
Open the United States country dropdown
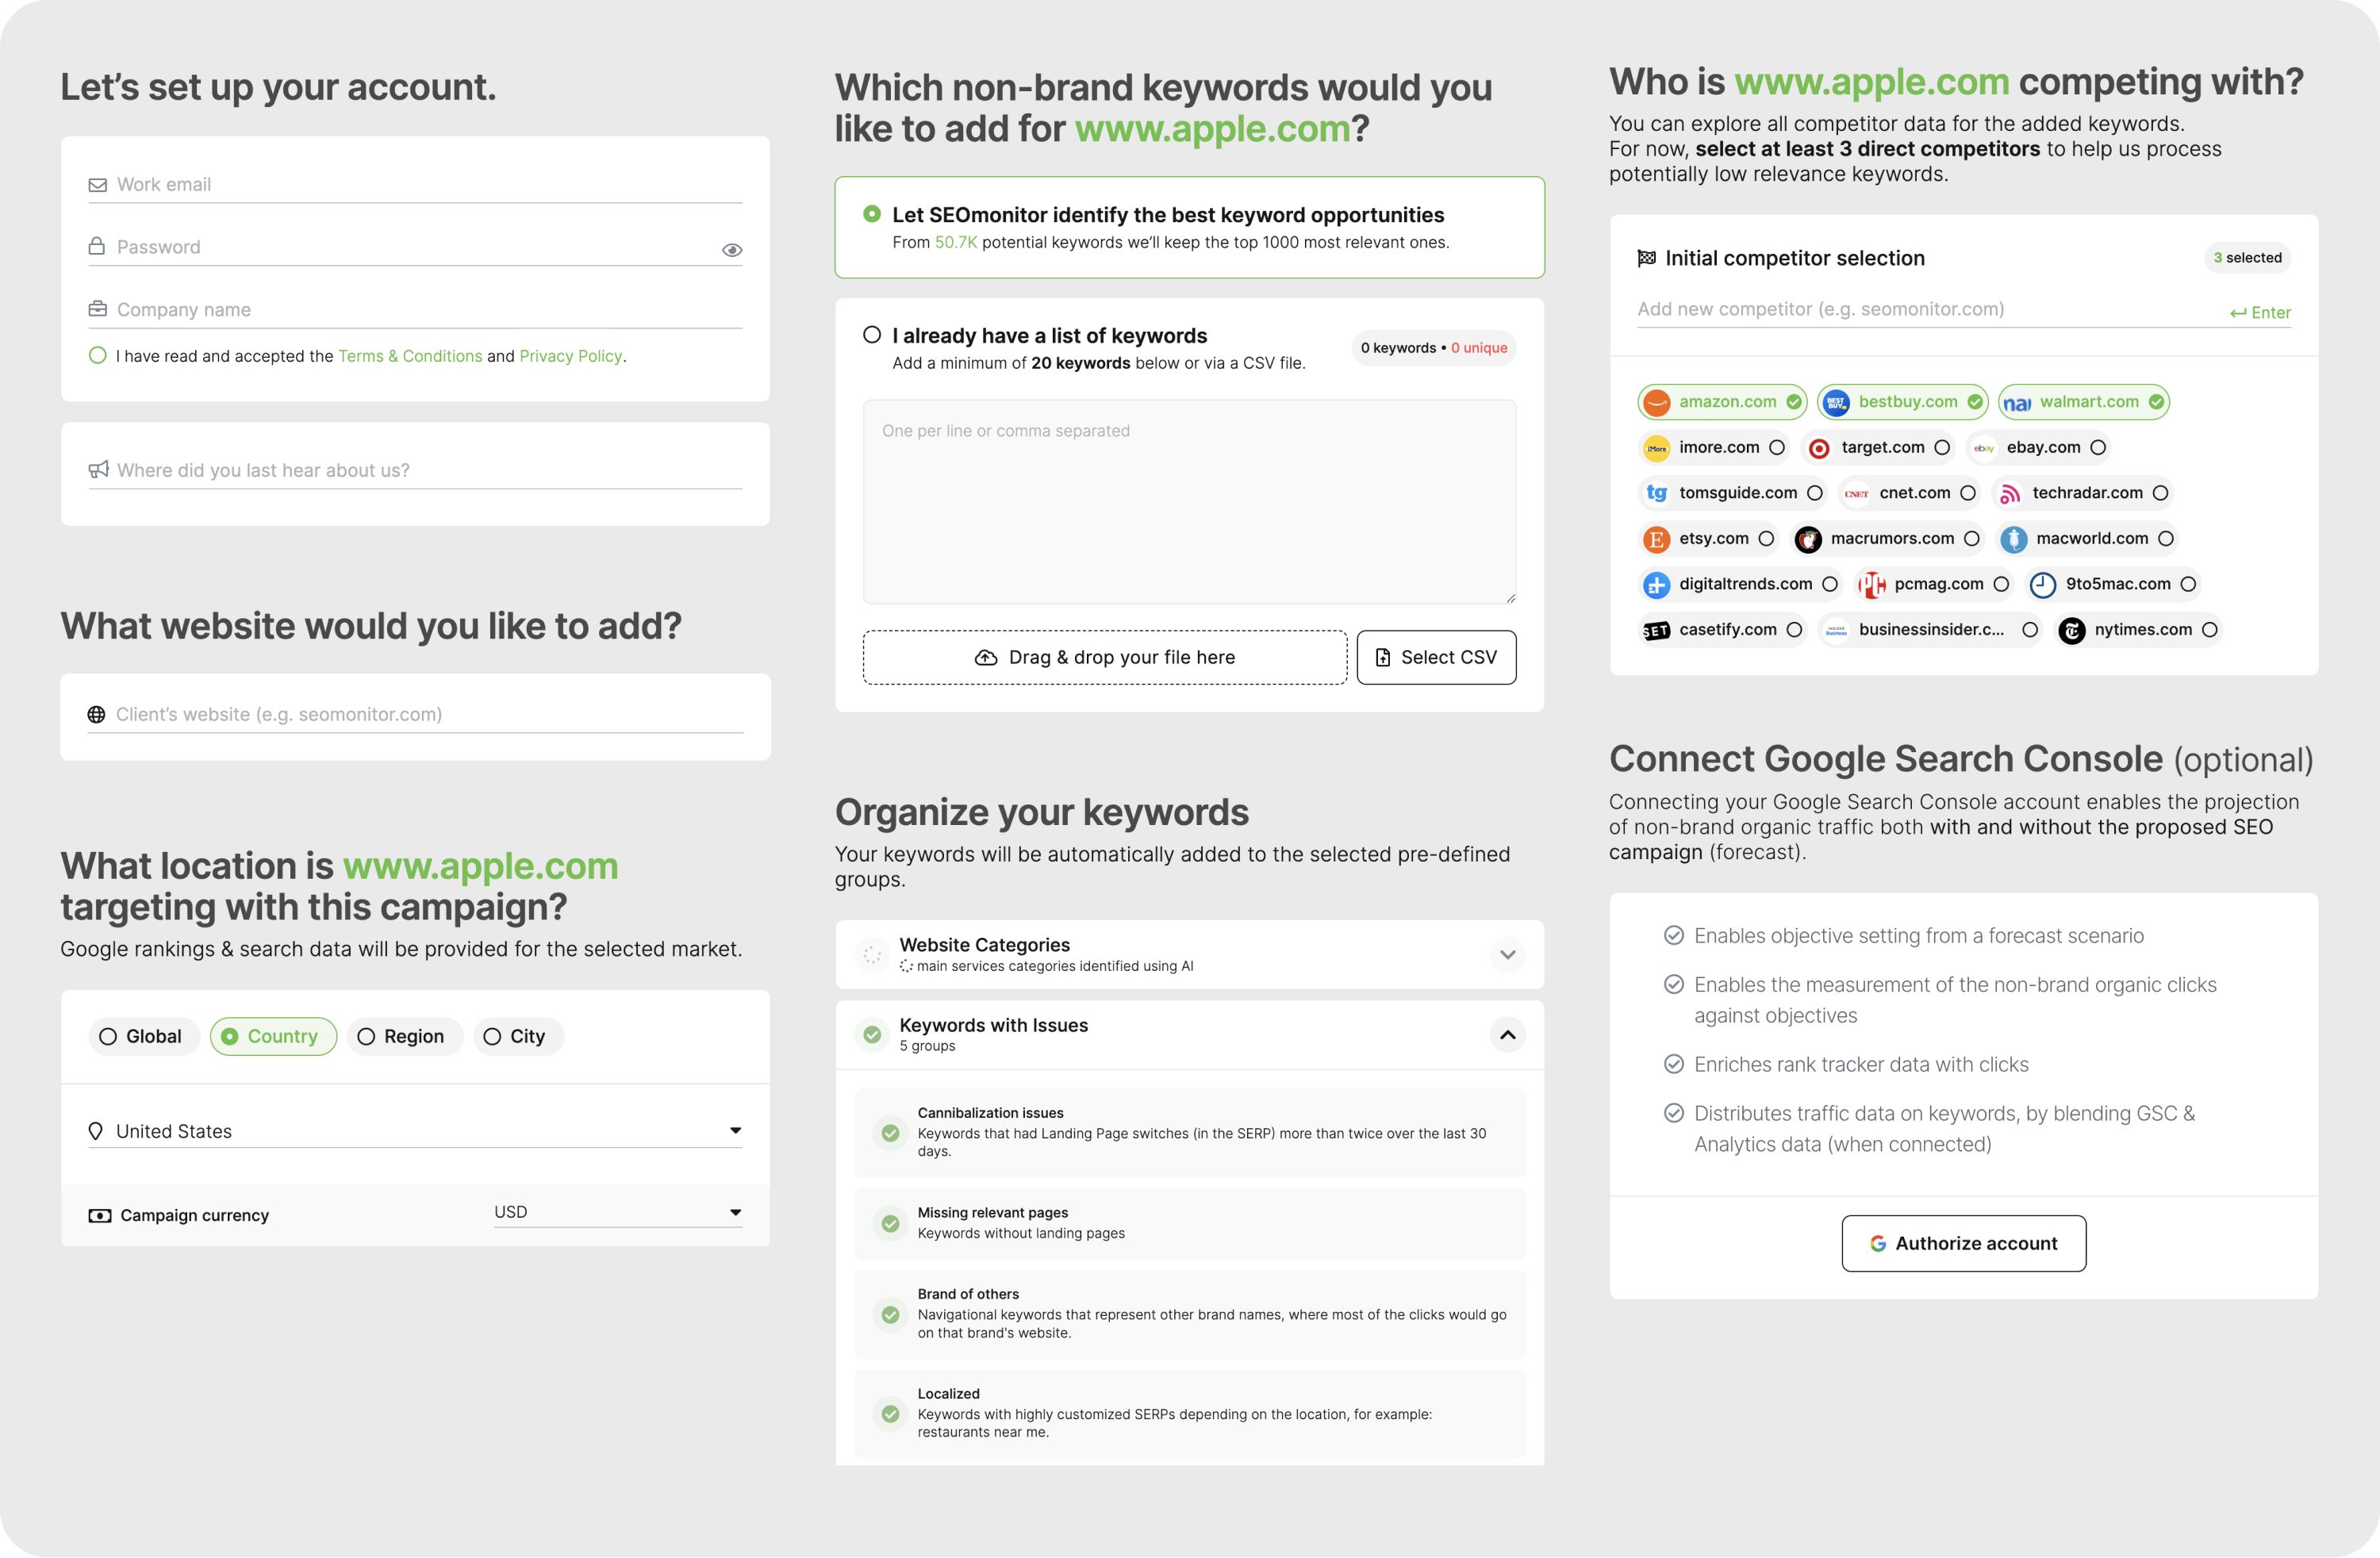(415, 1131)
